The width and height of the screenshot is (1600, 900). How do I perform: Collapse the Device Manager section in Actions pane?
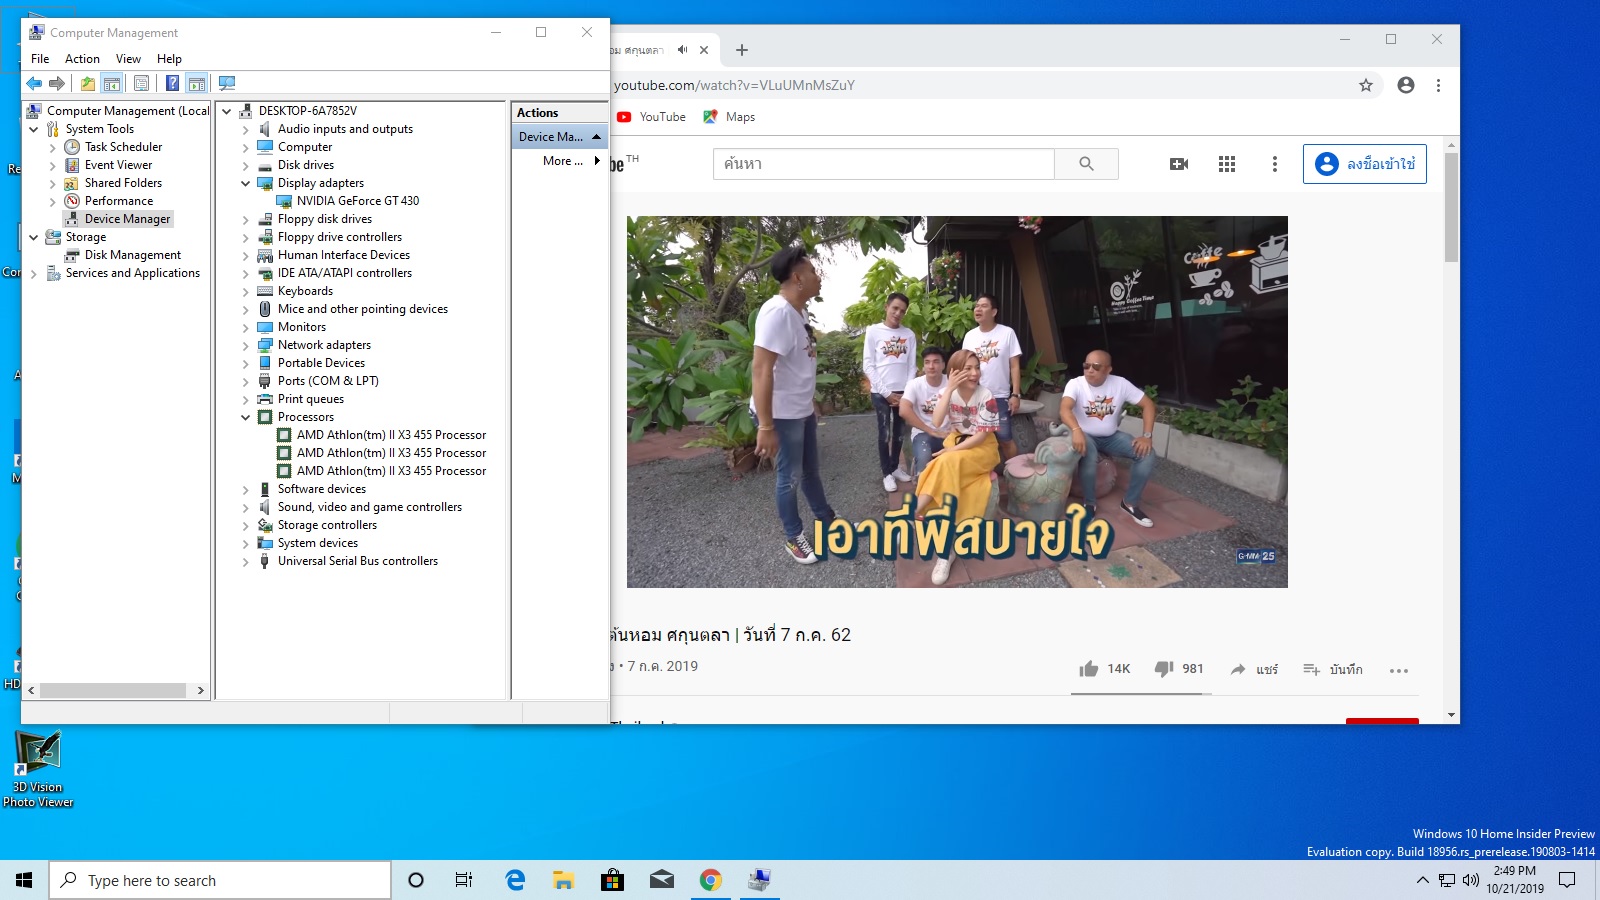597,136
